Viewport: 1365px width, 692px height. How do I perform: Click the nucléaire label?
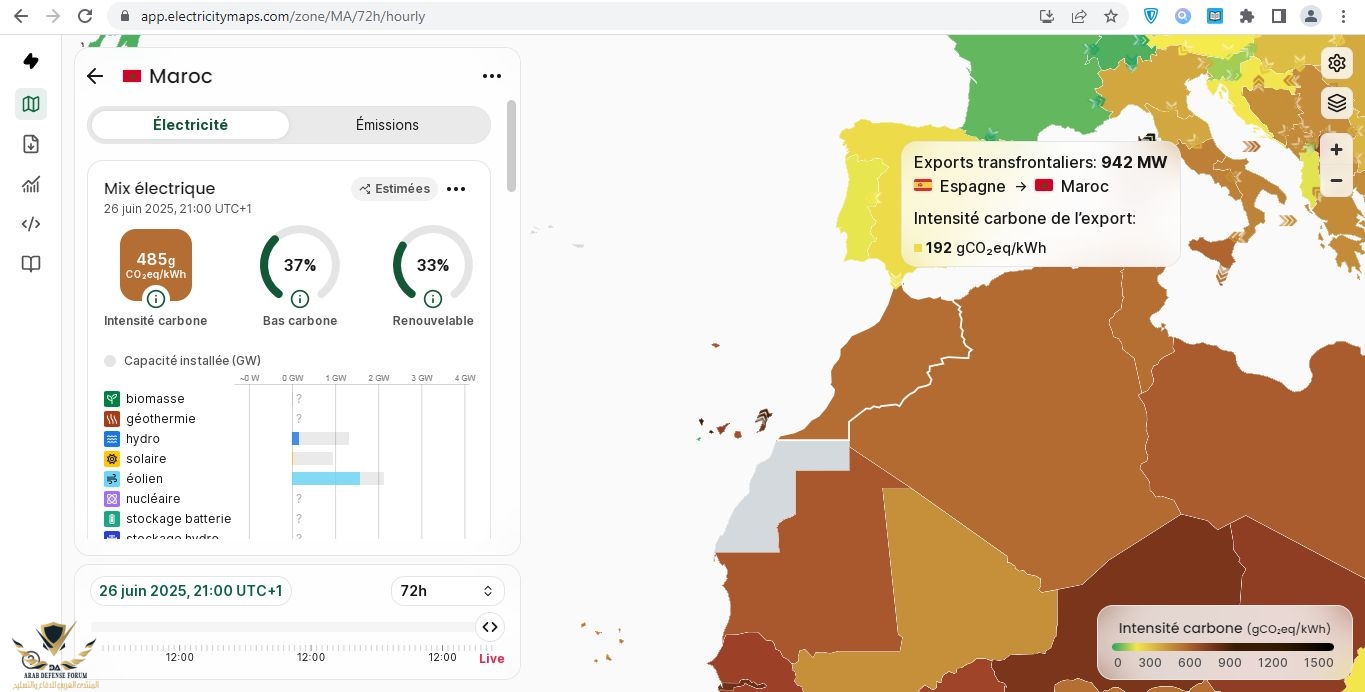click(x=154, y=499)
